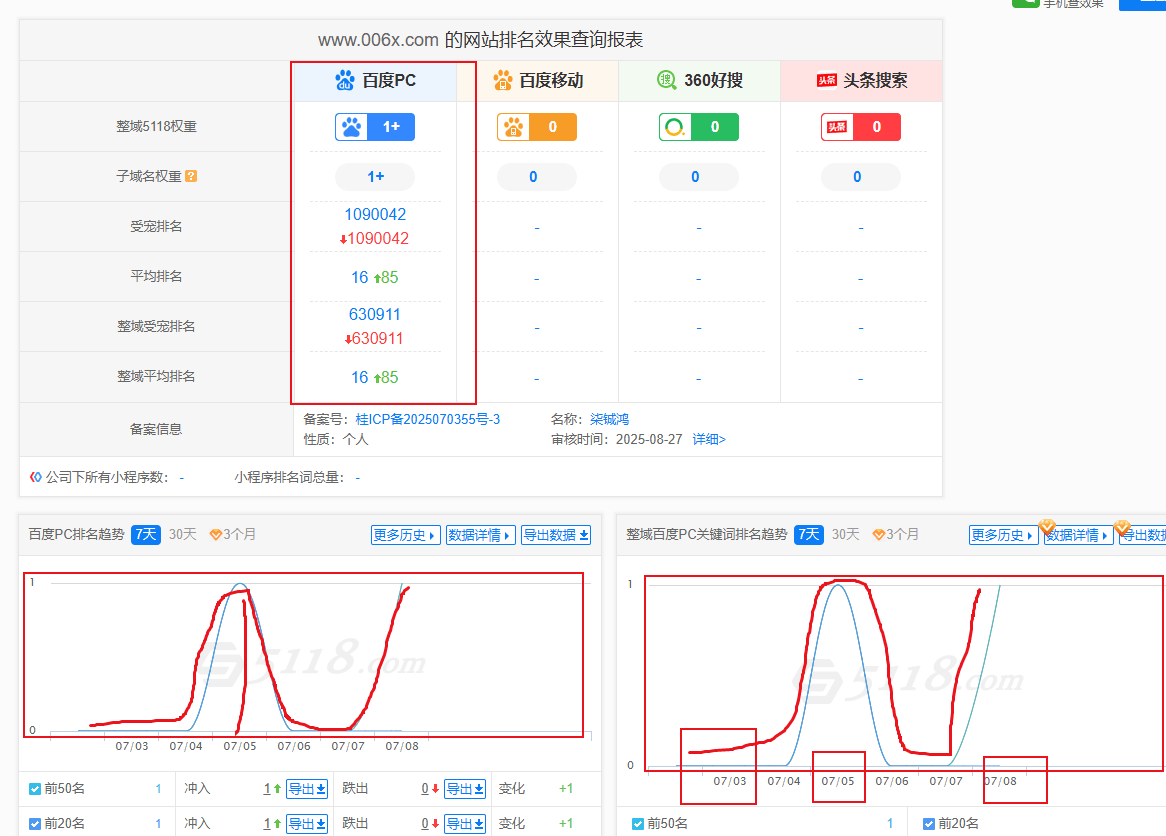Select 3个月 tab in 整域百度PC关键词排名趋势
Viewport: 1166px width, 836px height.
point(902,535)
